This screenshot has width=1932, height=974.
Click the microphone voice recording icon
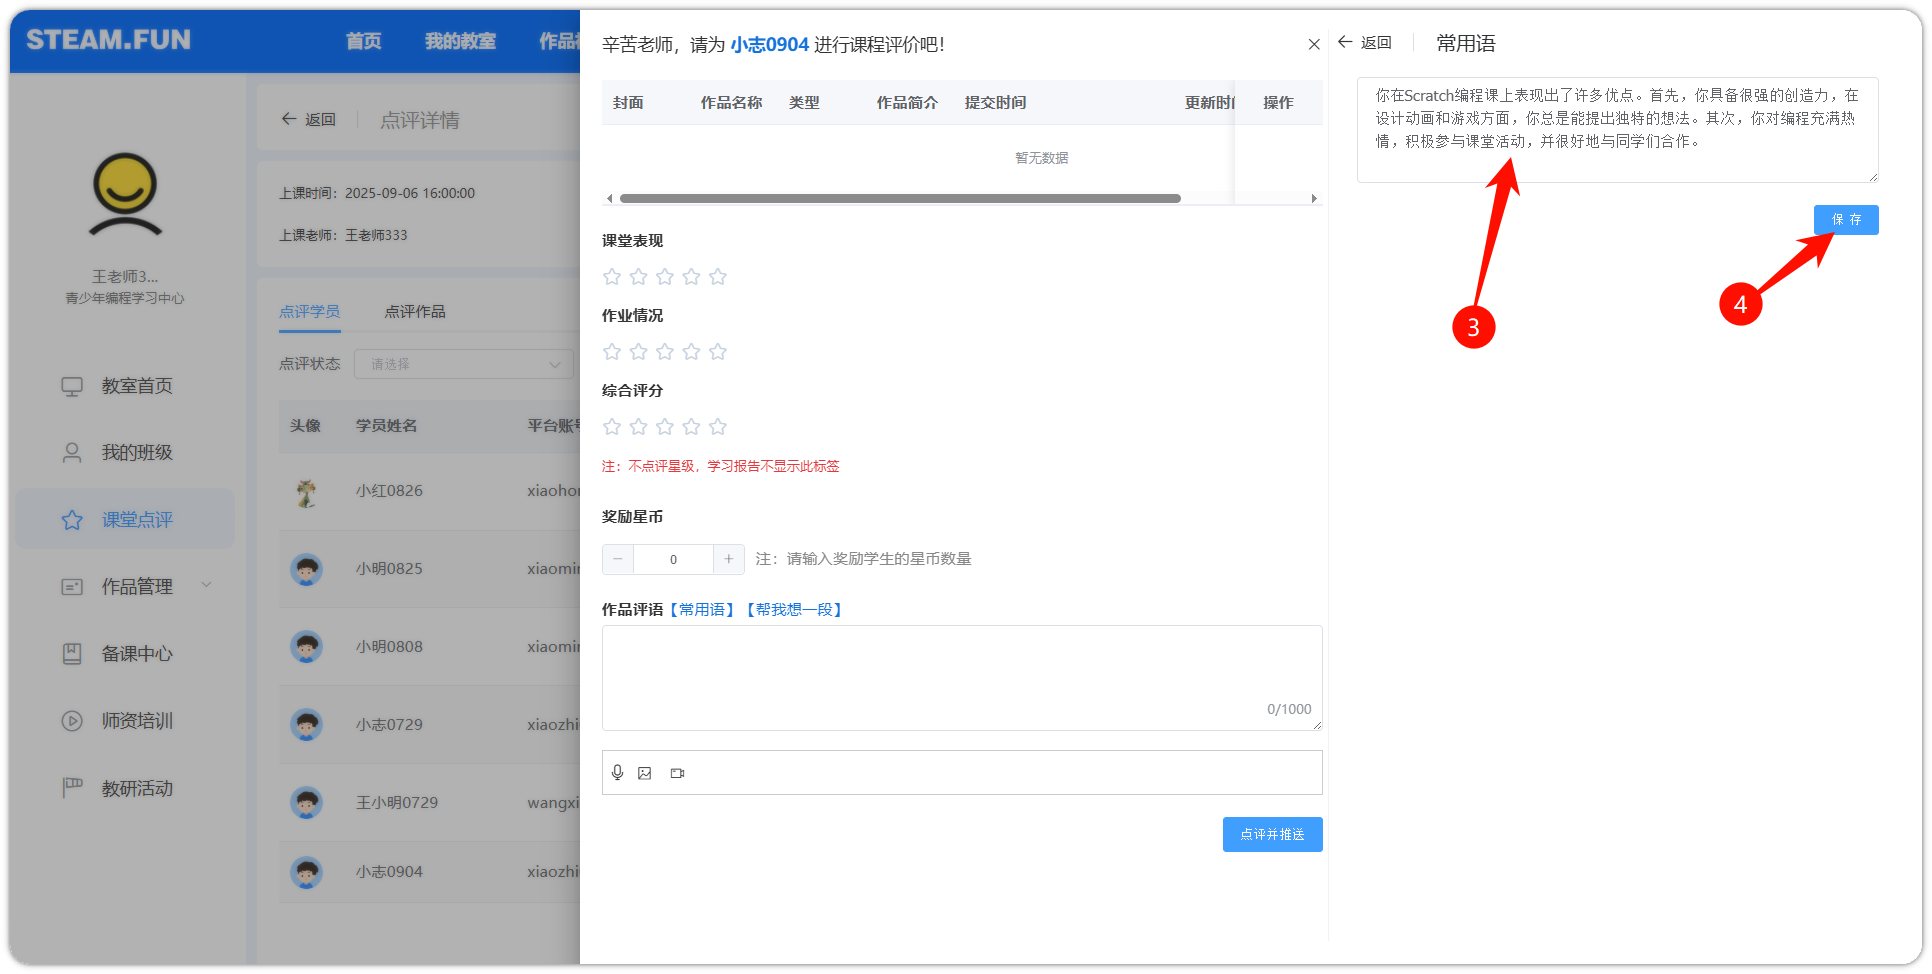tap(617, 773)
